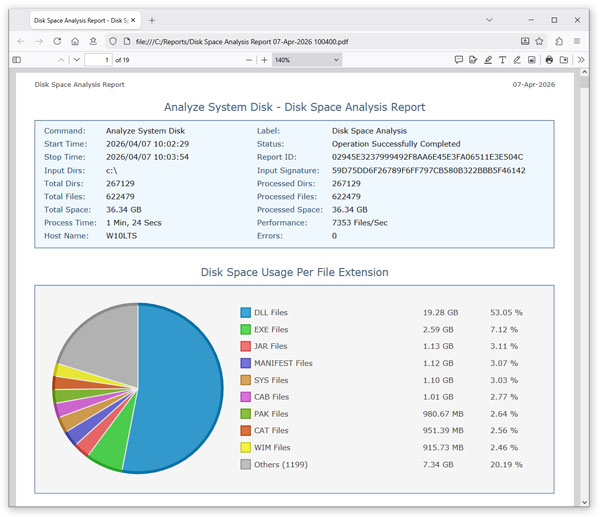Screen dimensions: 600x517
Task: Zoom out the PDF document
Action: point(249,60)
